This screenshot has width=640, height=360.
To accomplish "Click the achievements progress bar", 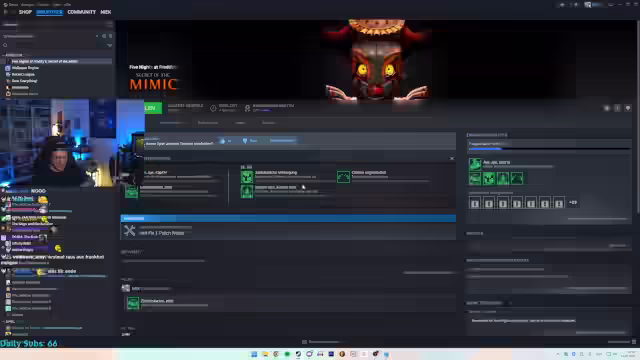I will (549, 149).
